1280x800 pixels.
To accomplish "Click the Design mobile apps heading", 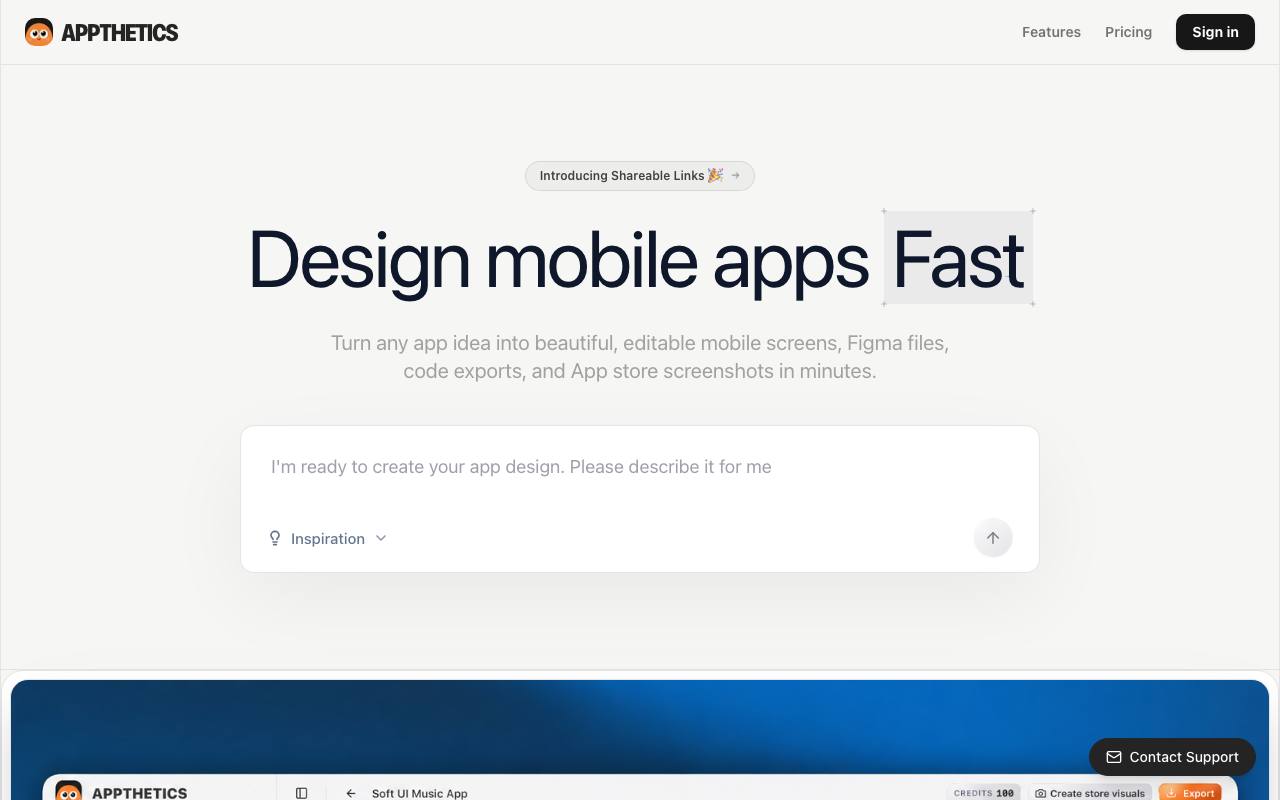I will coord(640,259).
